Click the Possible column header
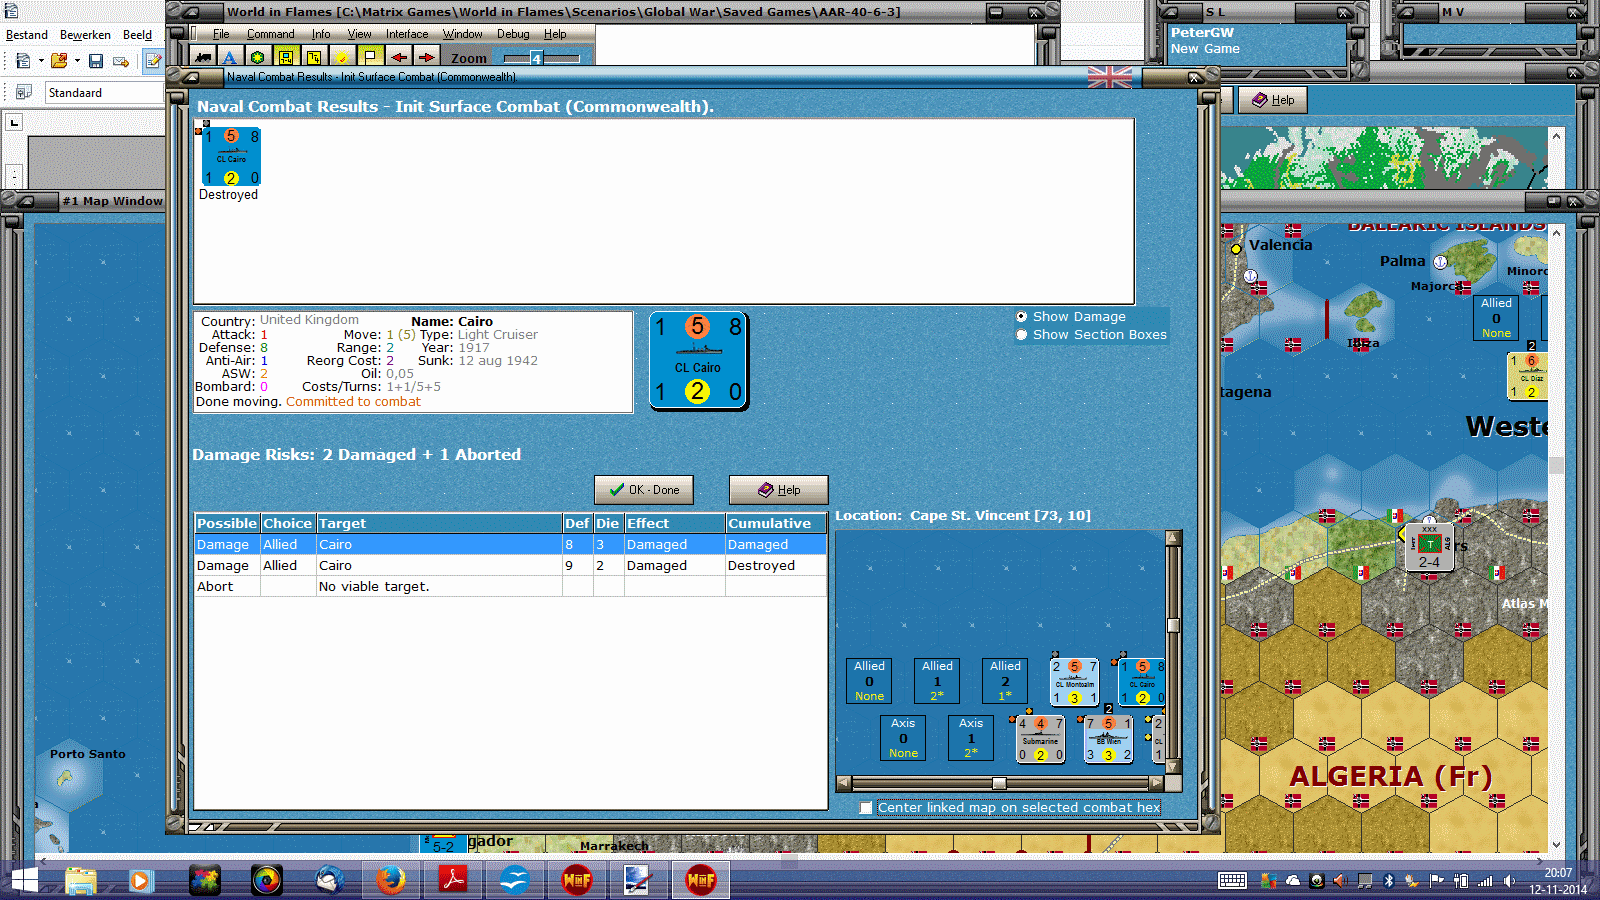Screen dimensions: 1600x900 [x=227, y=524]
